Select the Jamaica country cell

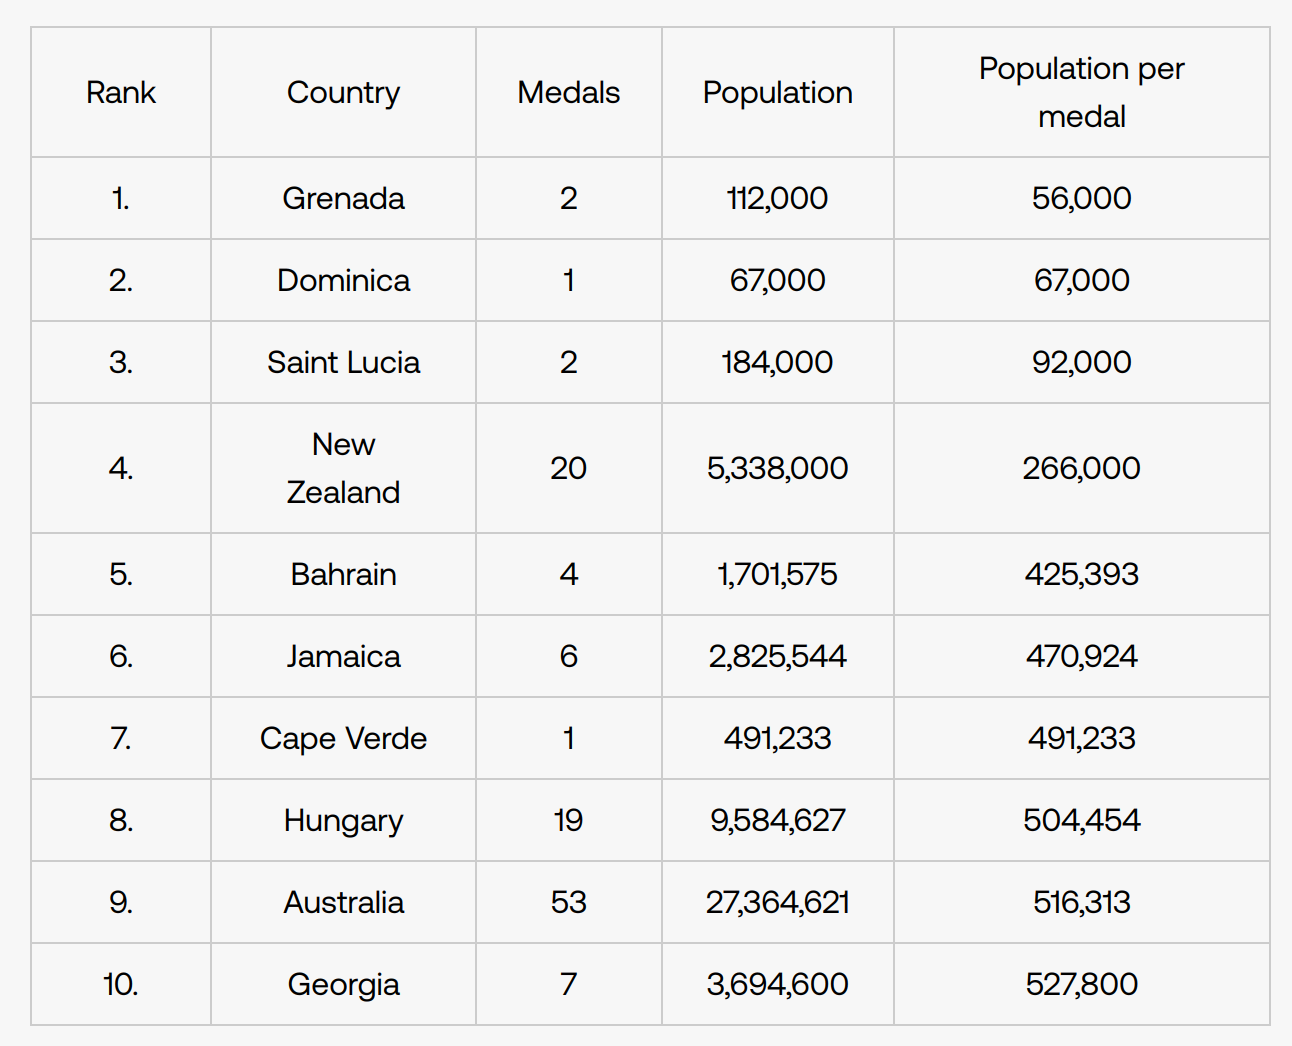pos(343,656)
